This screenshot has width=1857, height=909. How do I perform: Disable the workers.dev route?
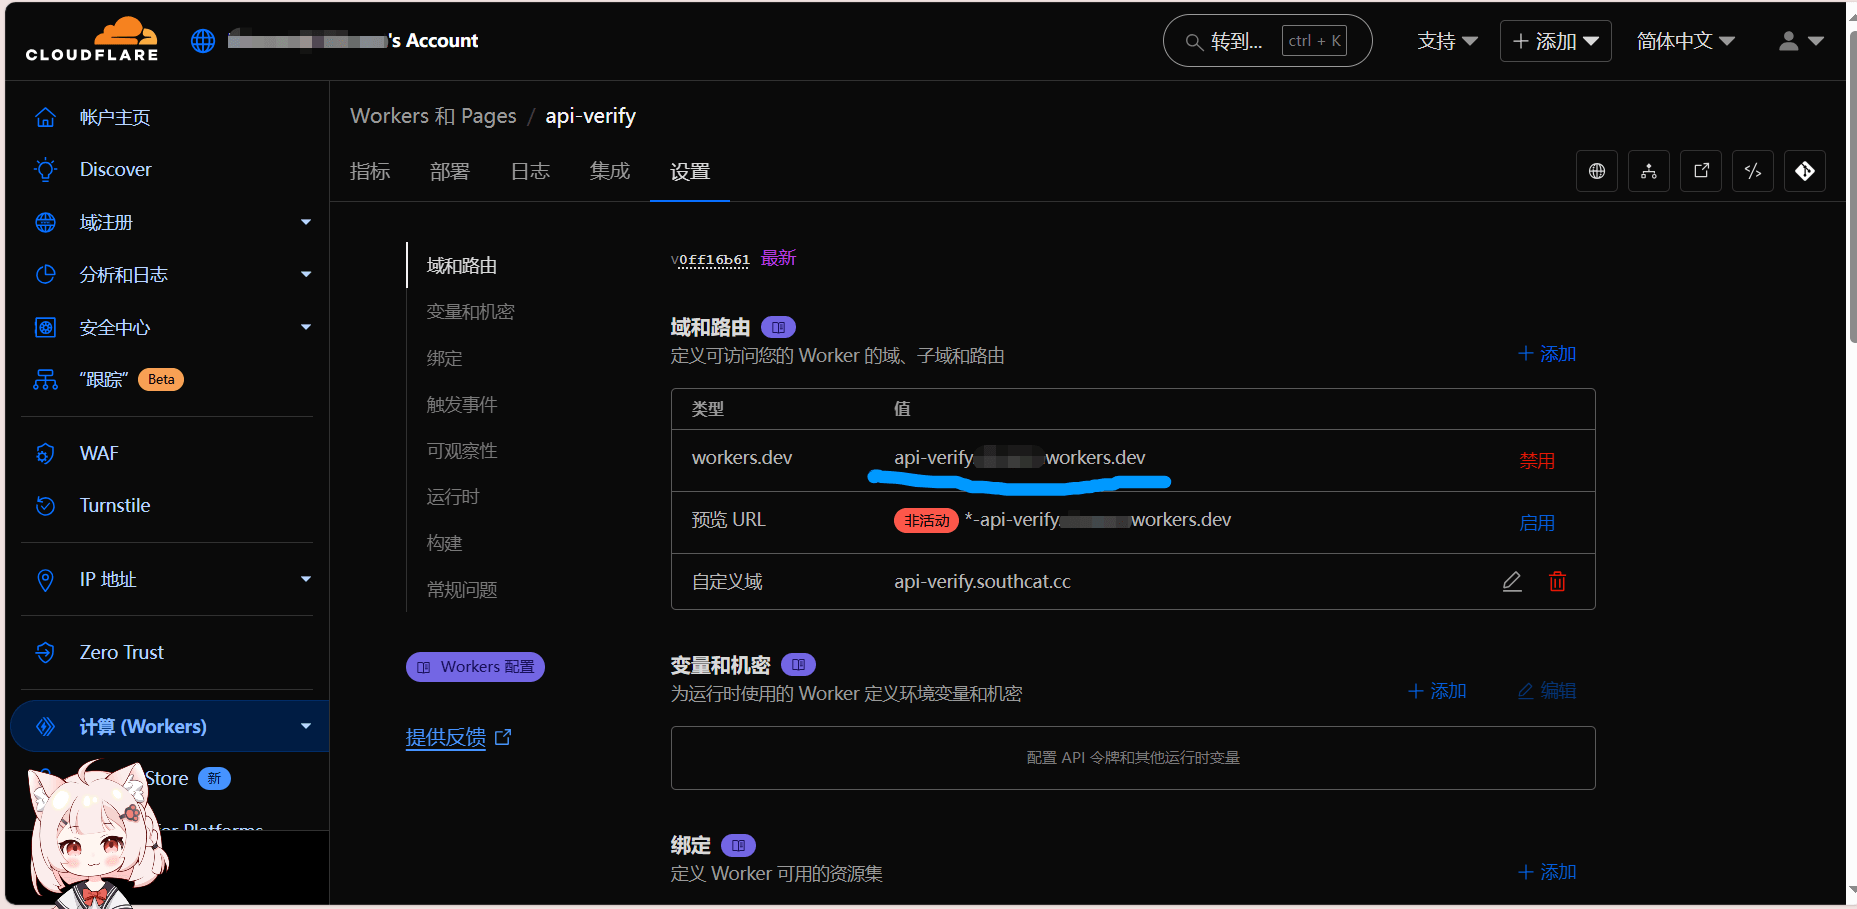pyautogui.click(x=1537, y=461)
